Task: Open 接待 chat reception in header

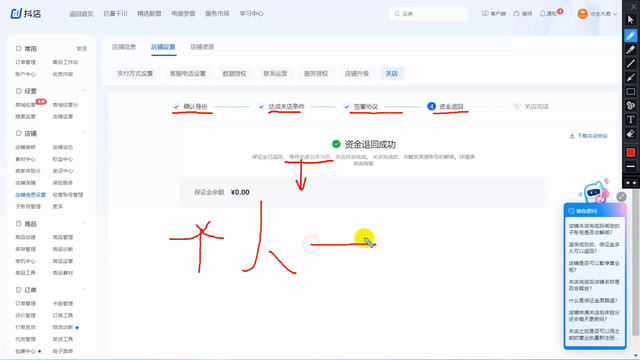Action: point(522,13)
